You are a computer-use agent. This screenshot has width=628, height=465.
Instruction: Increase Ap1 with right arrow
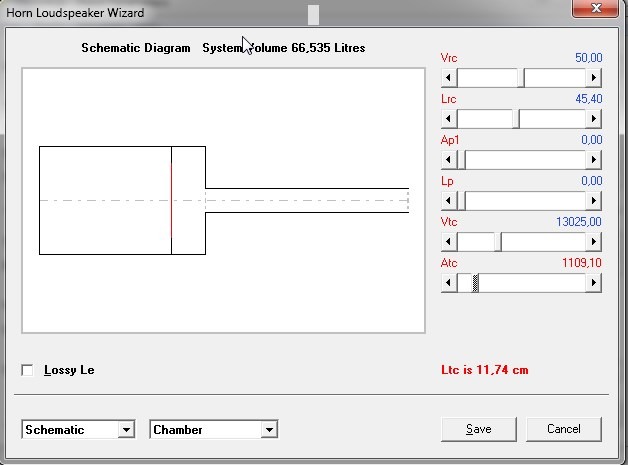tap(594, 160)
